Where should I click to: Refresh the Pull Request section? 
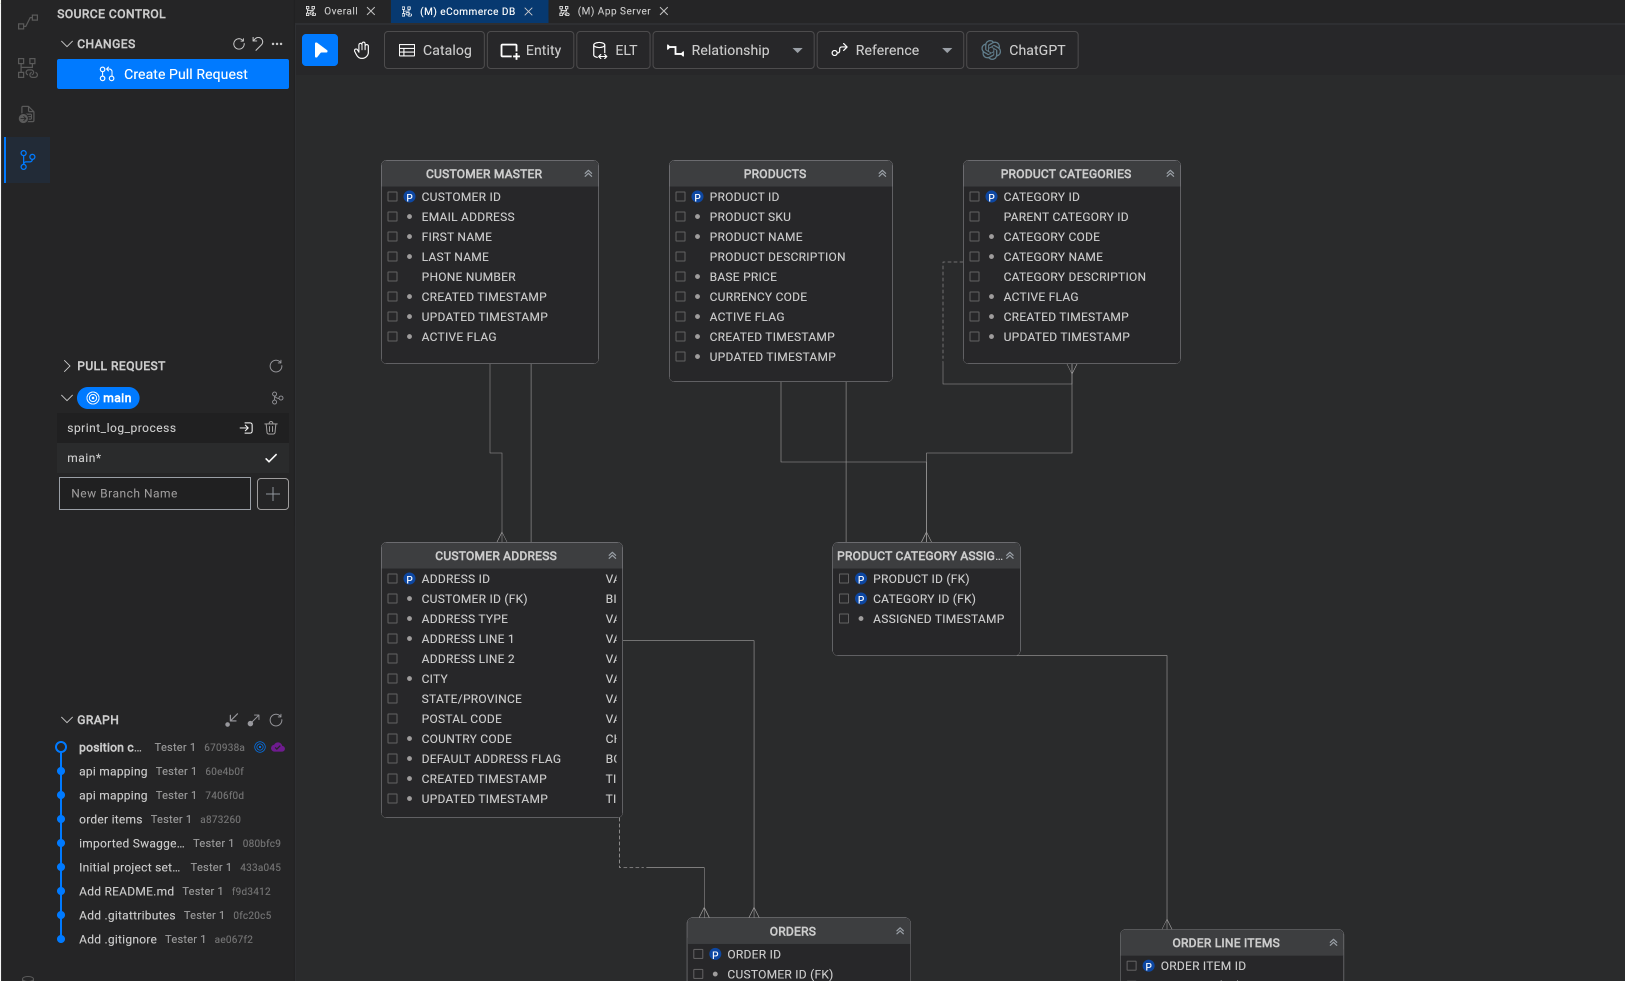(x=276, y=366)
